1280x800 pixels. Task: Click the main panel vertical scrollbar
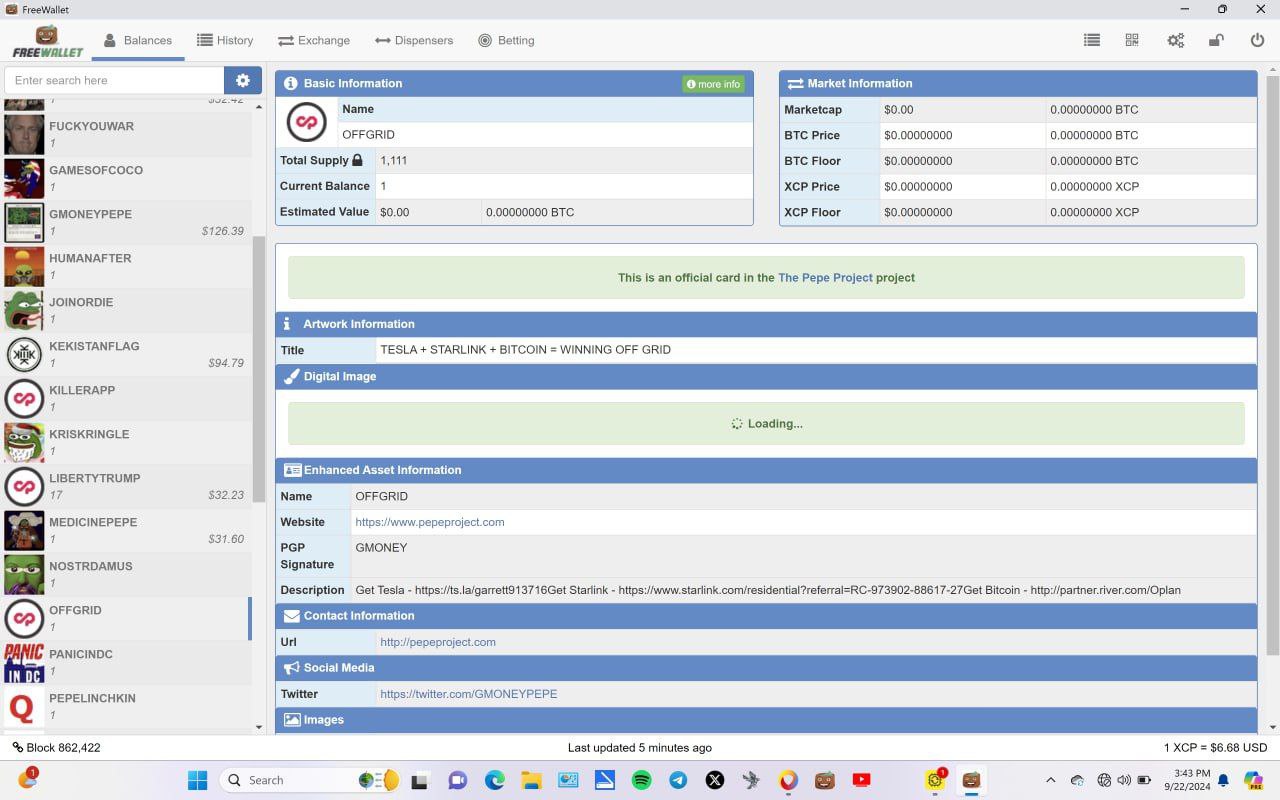1272,365
